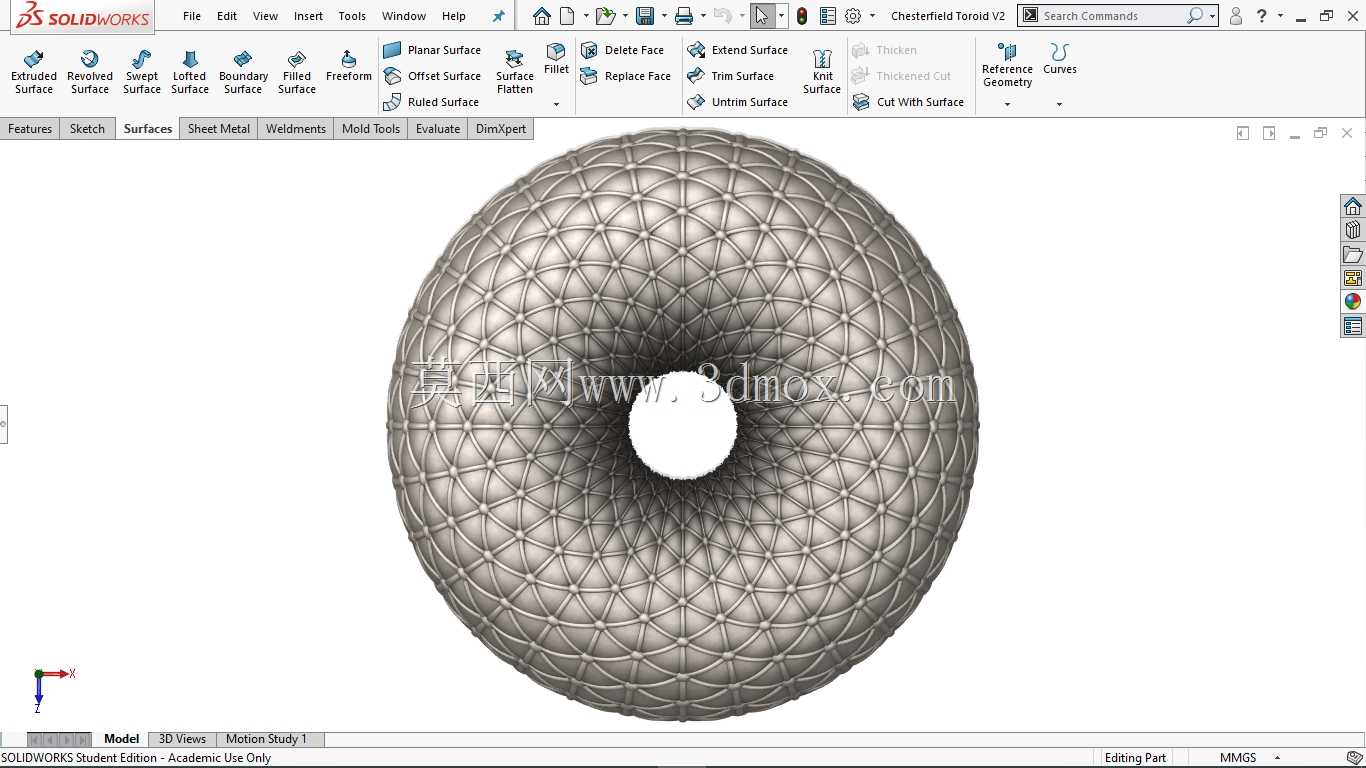Select the Extruded Surface tool
The width and height of the screenshot is (1366, 768).
coord(34,72)
